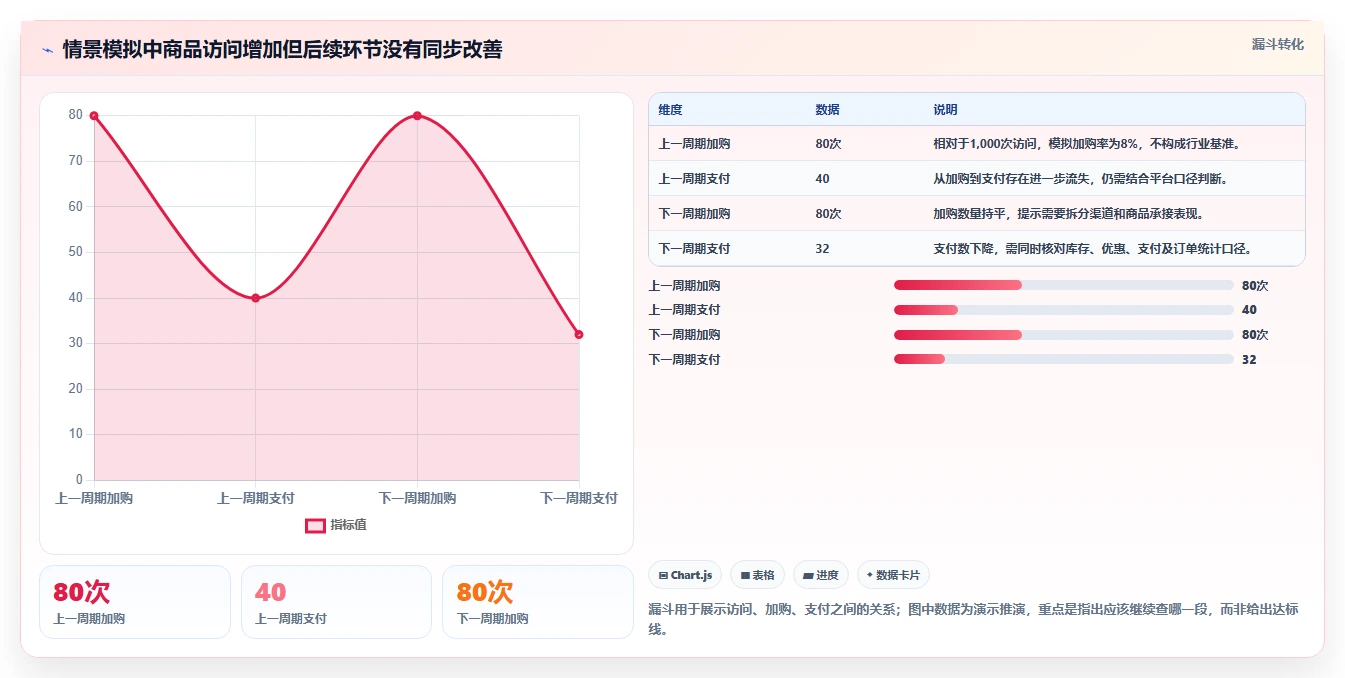1345x678 pixels.
Task: Click the pink 40 上一周期支付 card
Action: [336, 602]
